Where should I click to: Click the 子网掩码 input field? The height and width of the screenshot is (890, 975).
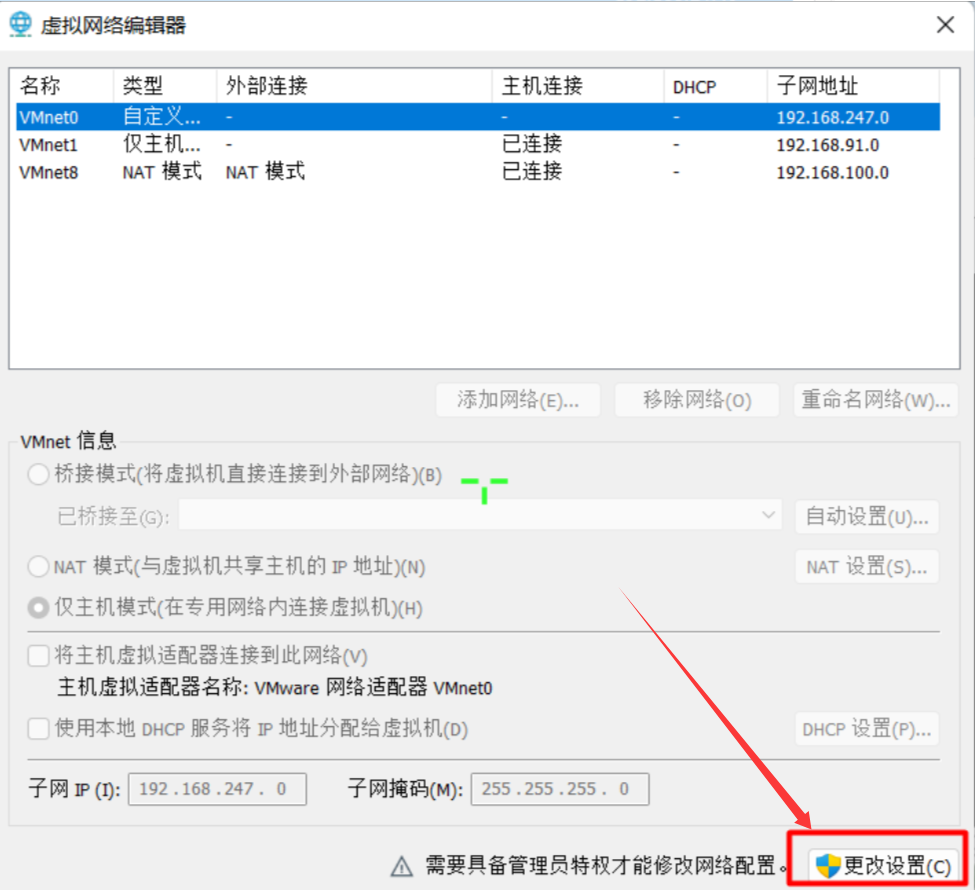click(x=560, y=789)
